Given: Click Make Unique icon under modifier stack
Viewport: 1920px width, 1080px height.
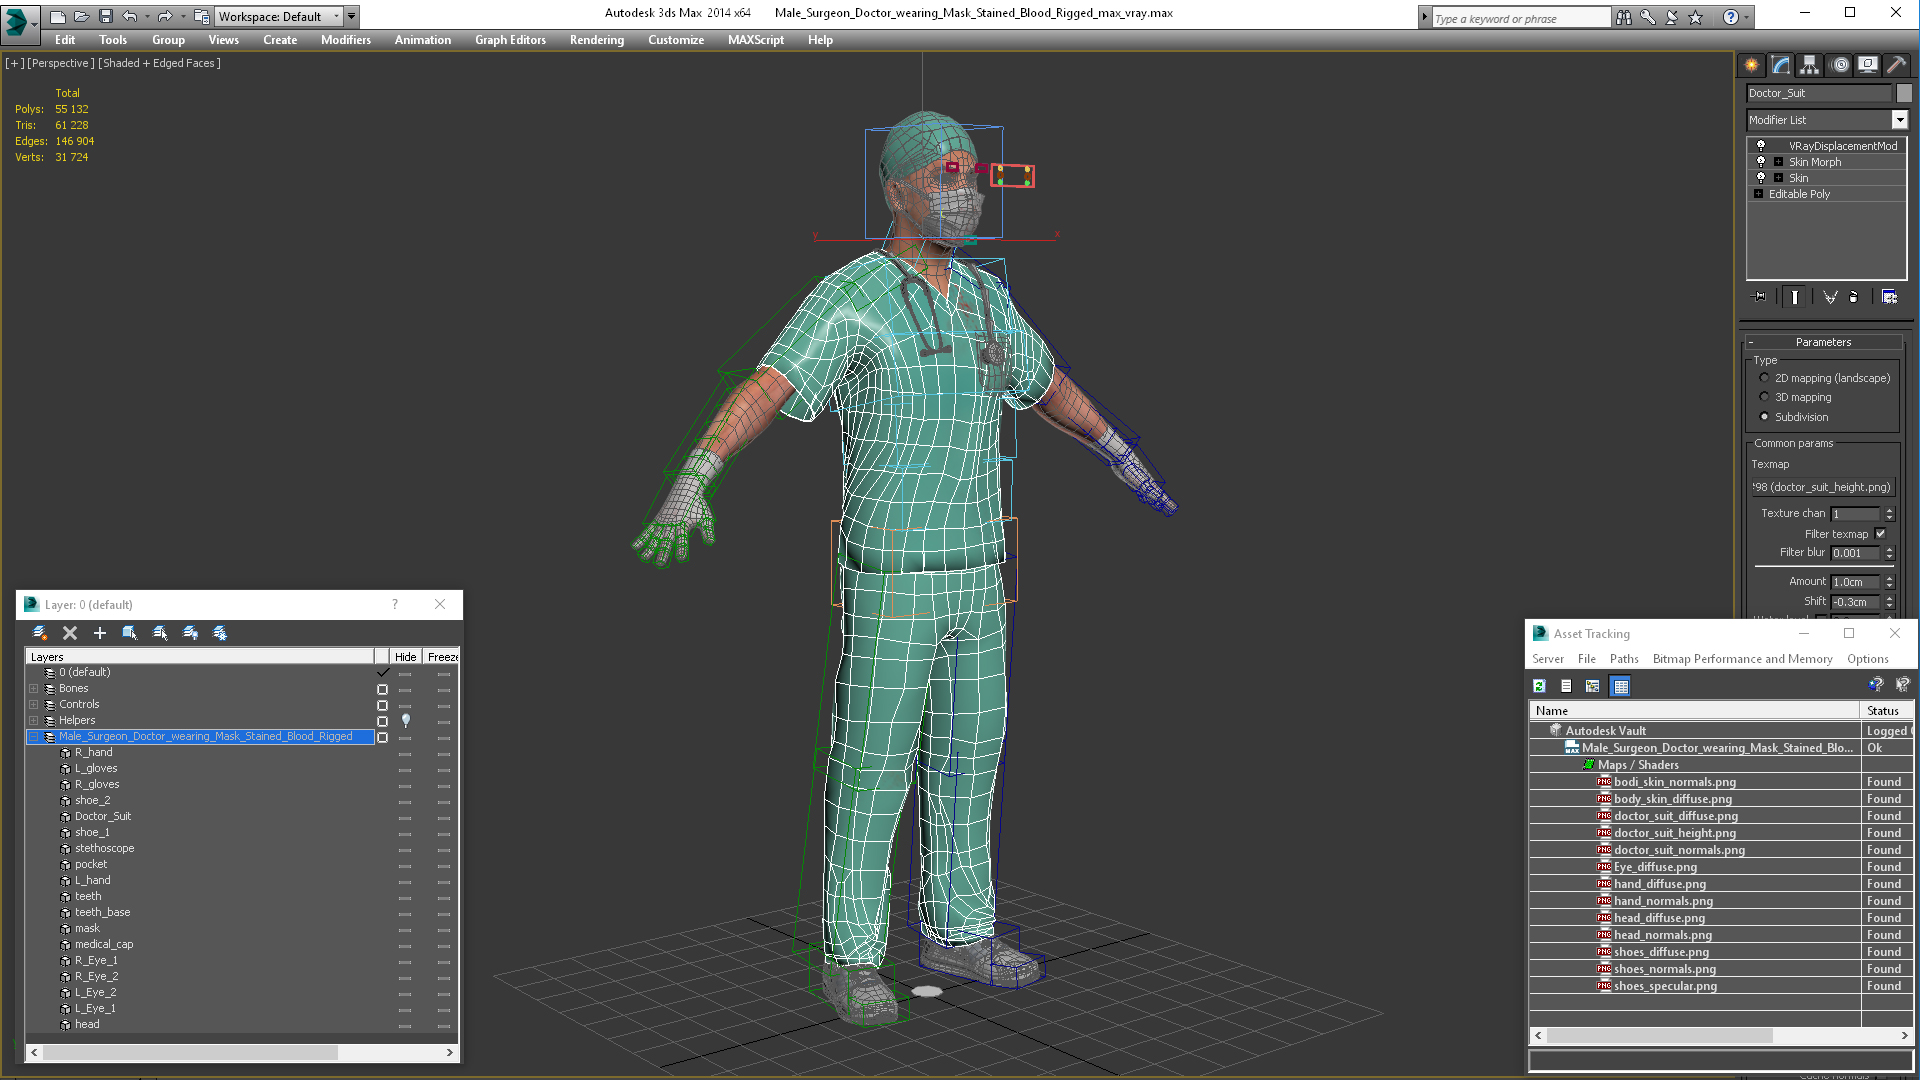Looking at the screenshot, I should click(x=1830, y=297).
